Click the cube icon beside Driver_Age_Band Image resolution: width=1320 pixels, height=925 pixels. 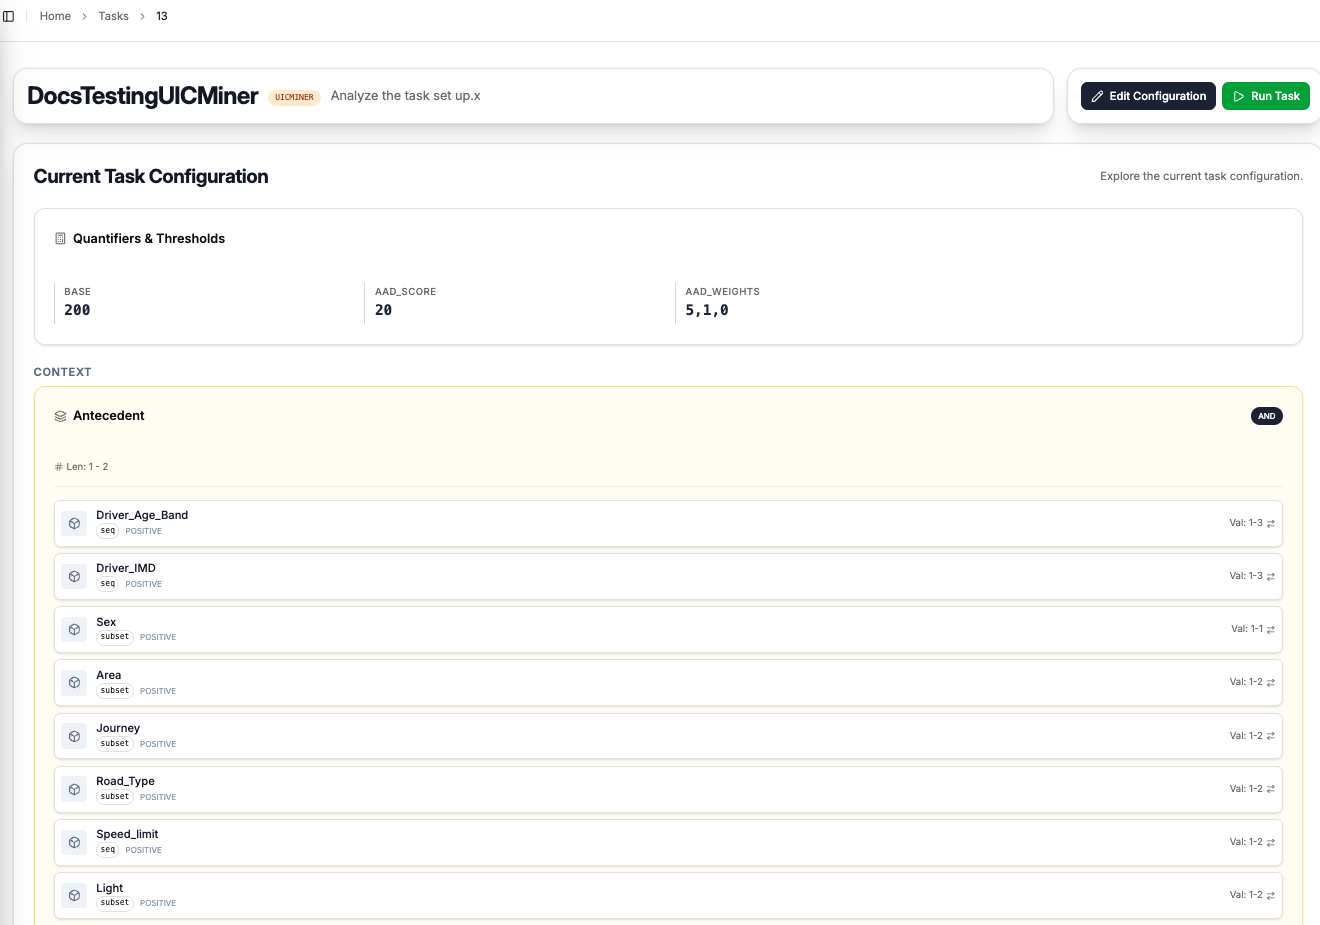pos(74,523)
